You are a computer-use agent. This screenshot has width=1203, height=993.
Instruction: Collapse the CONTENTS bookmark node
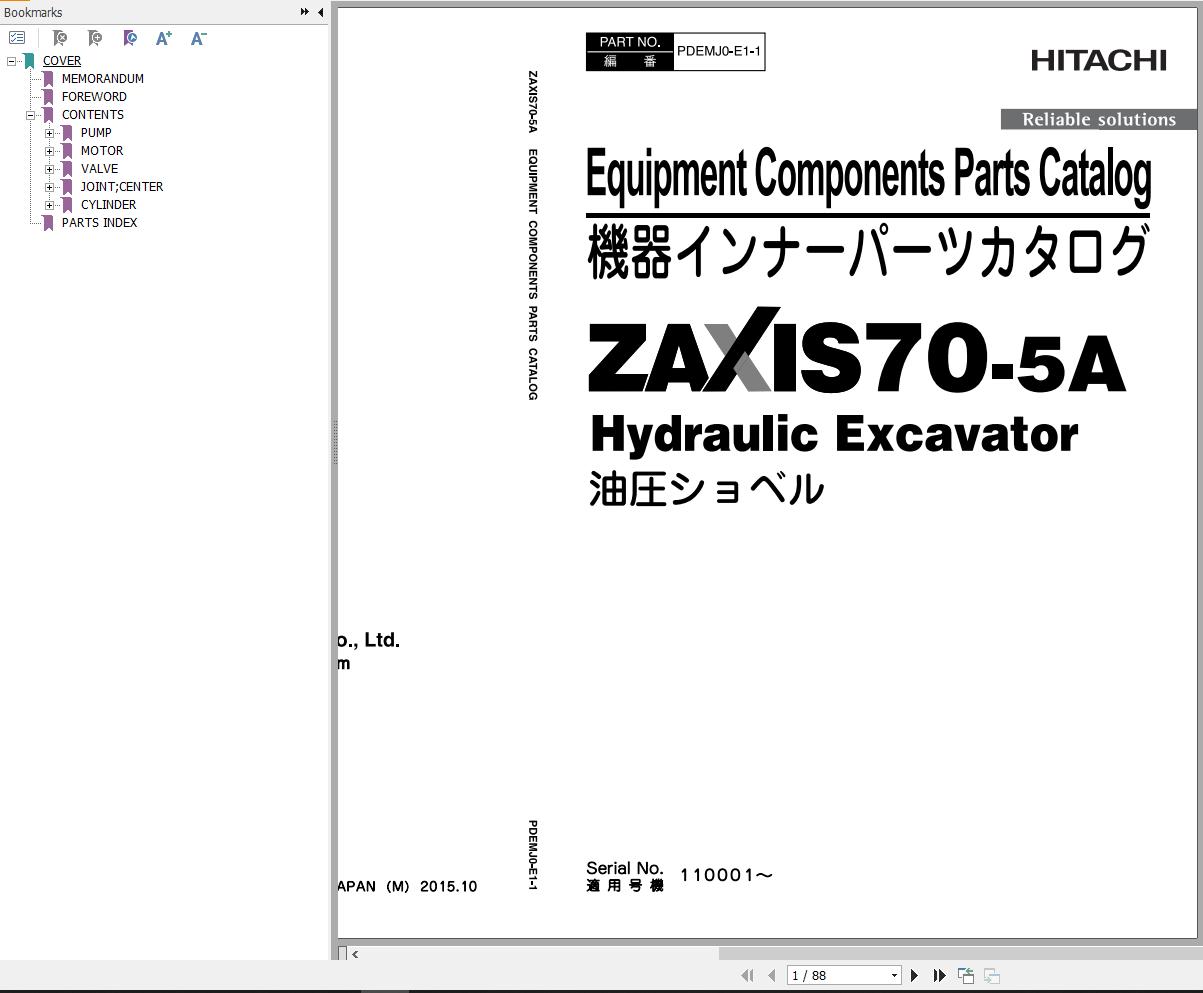point(31,115)
